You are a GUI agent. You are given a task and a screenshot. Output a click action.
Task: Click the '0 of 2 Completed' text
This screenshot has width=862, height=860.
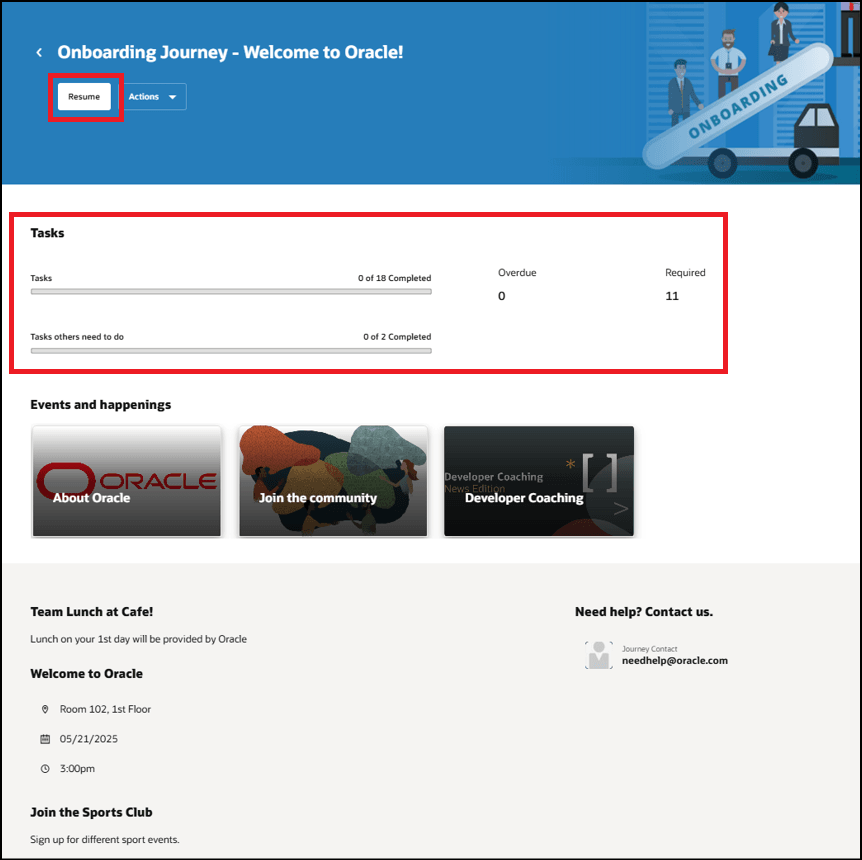[x=397, y=337]
